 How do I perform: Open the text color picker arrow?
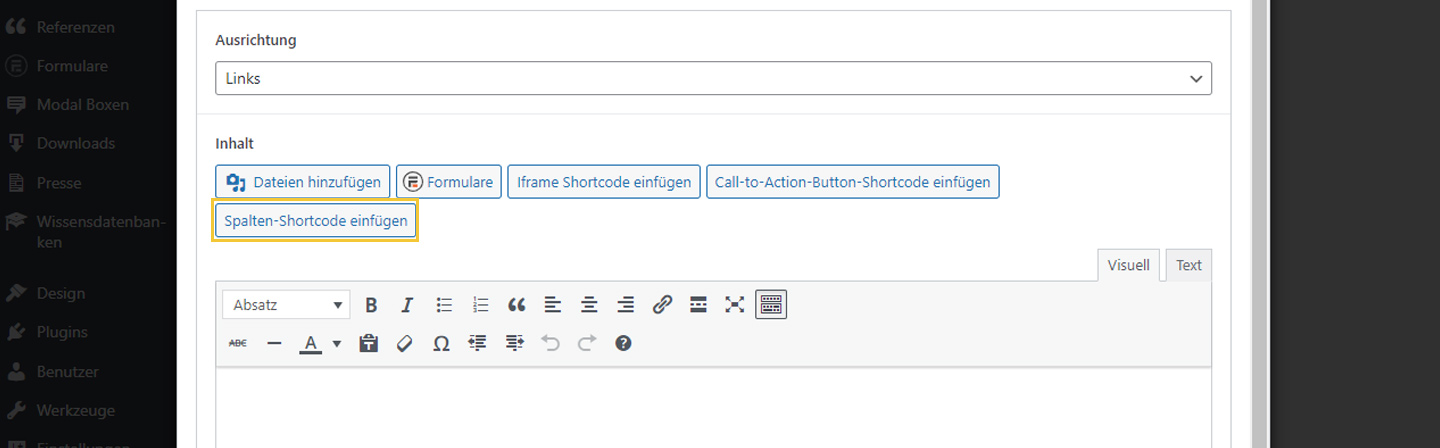point(337,343)
